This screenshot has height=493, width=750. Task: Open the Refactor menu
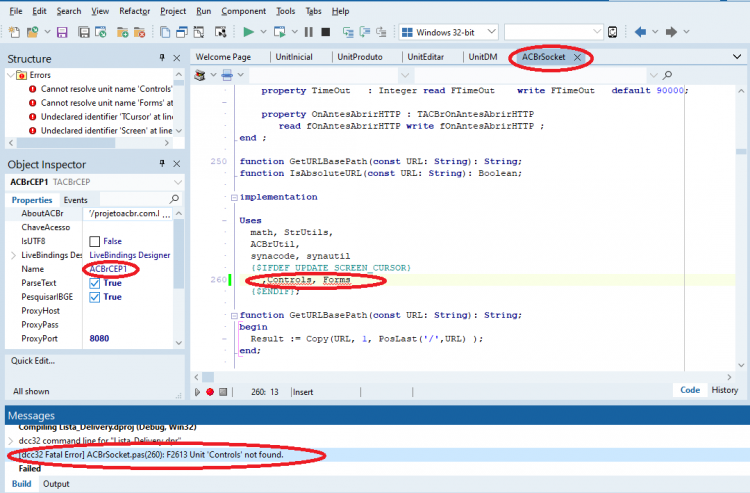[134, 11]
